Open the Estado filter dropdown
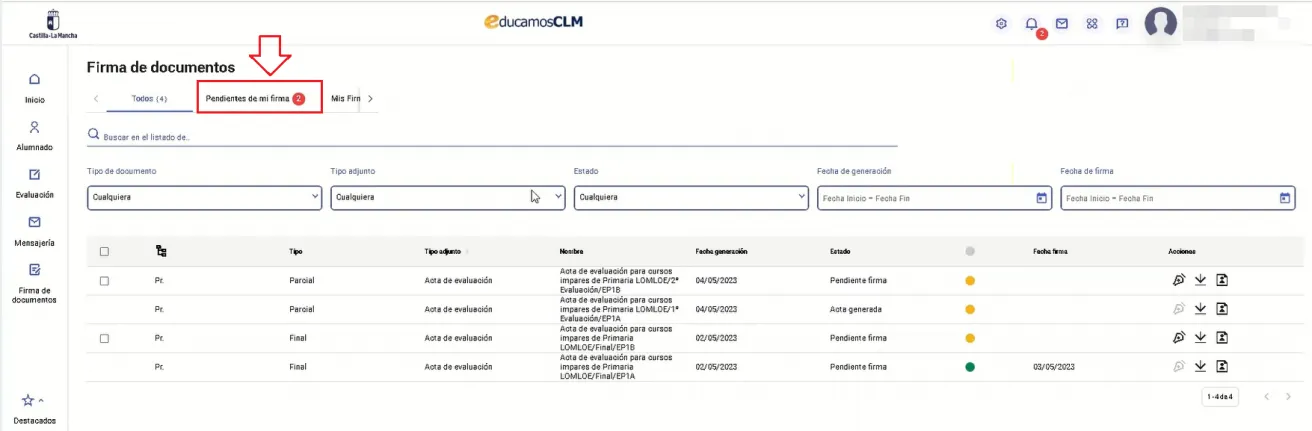This screenshot has width=1312, height=431. 691,197
